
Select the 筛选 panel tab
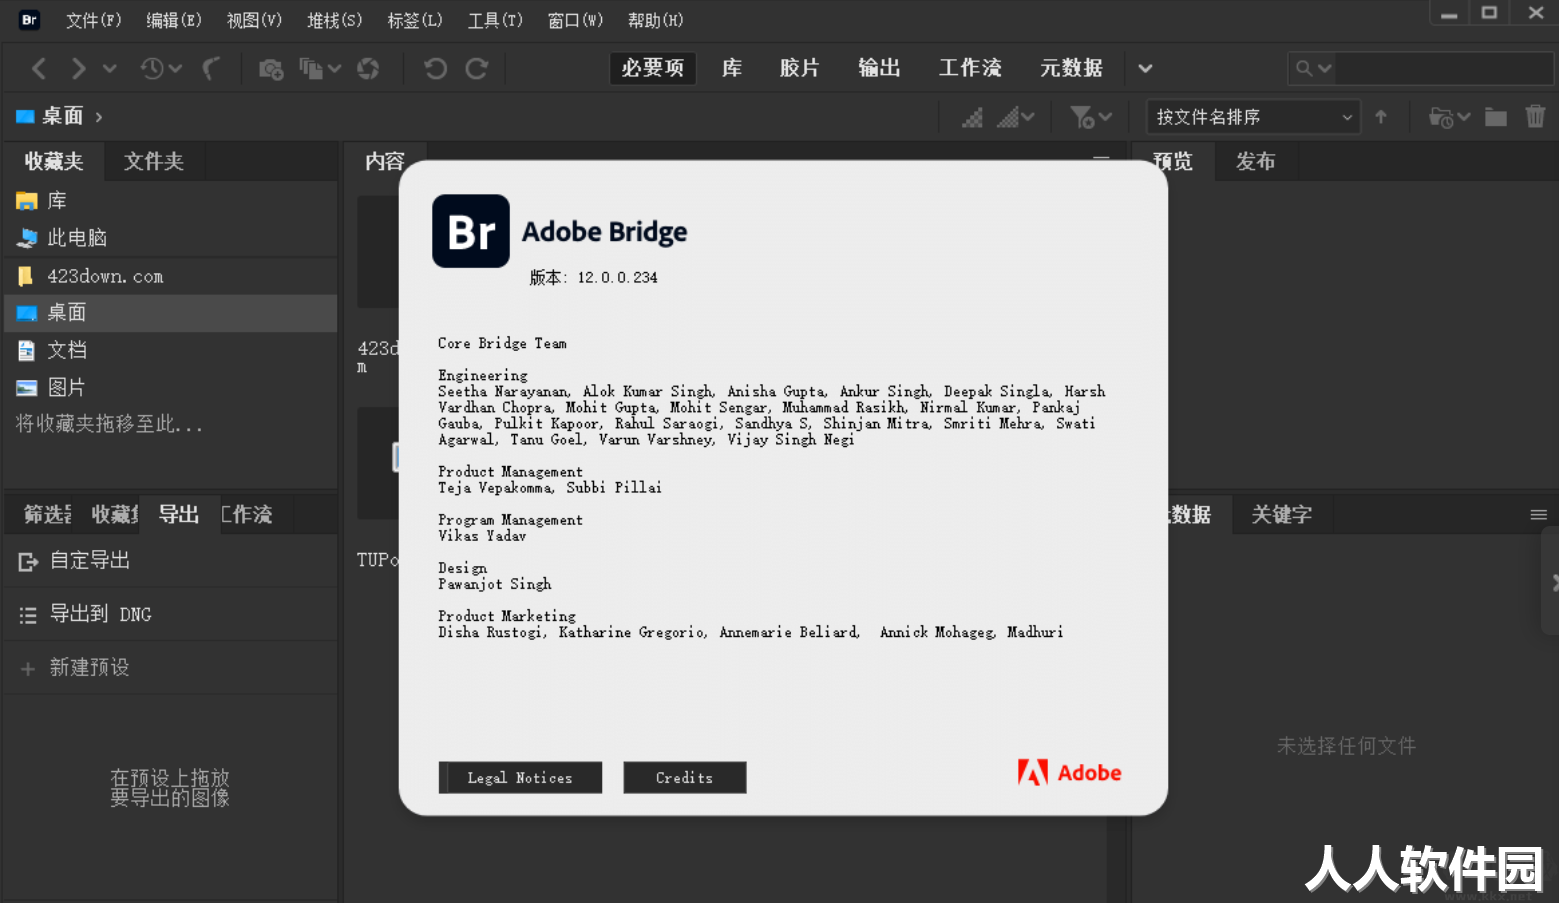click(x=47, y=514)
